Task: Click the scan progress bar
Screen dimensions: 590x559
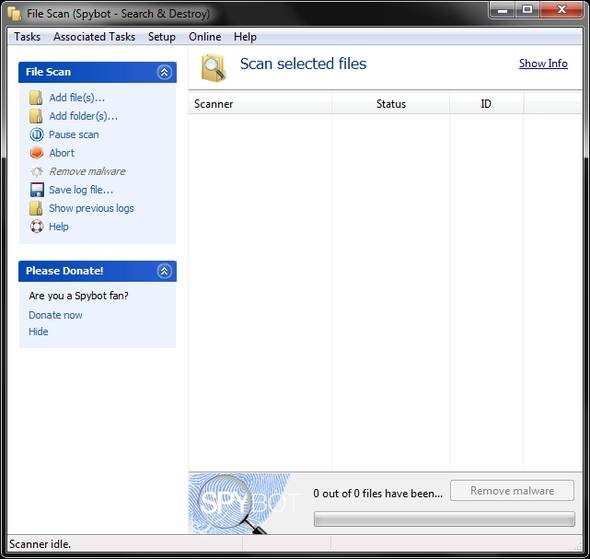Action: coord(444,519)
